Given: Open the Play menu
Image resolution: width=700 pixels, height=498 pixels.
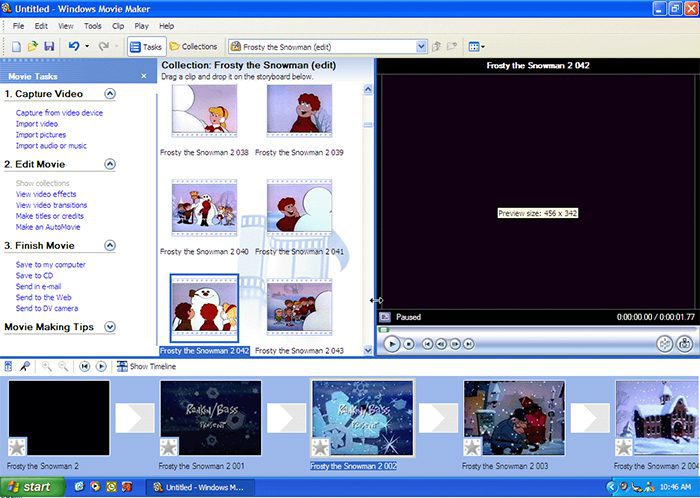Looking at the screenshot, I should pos(142,26).
